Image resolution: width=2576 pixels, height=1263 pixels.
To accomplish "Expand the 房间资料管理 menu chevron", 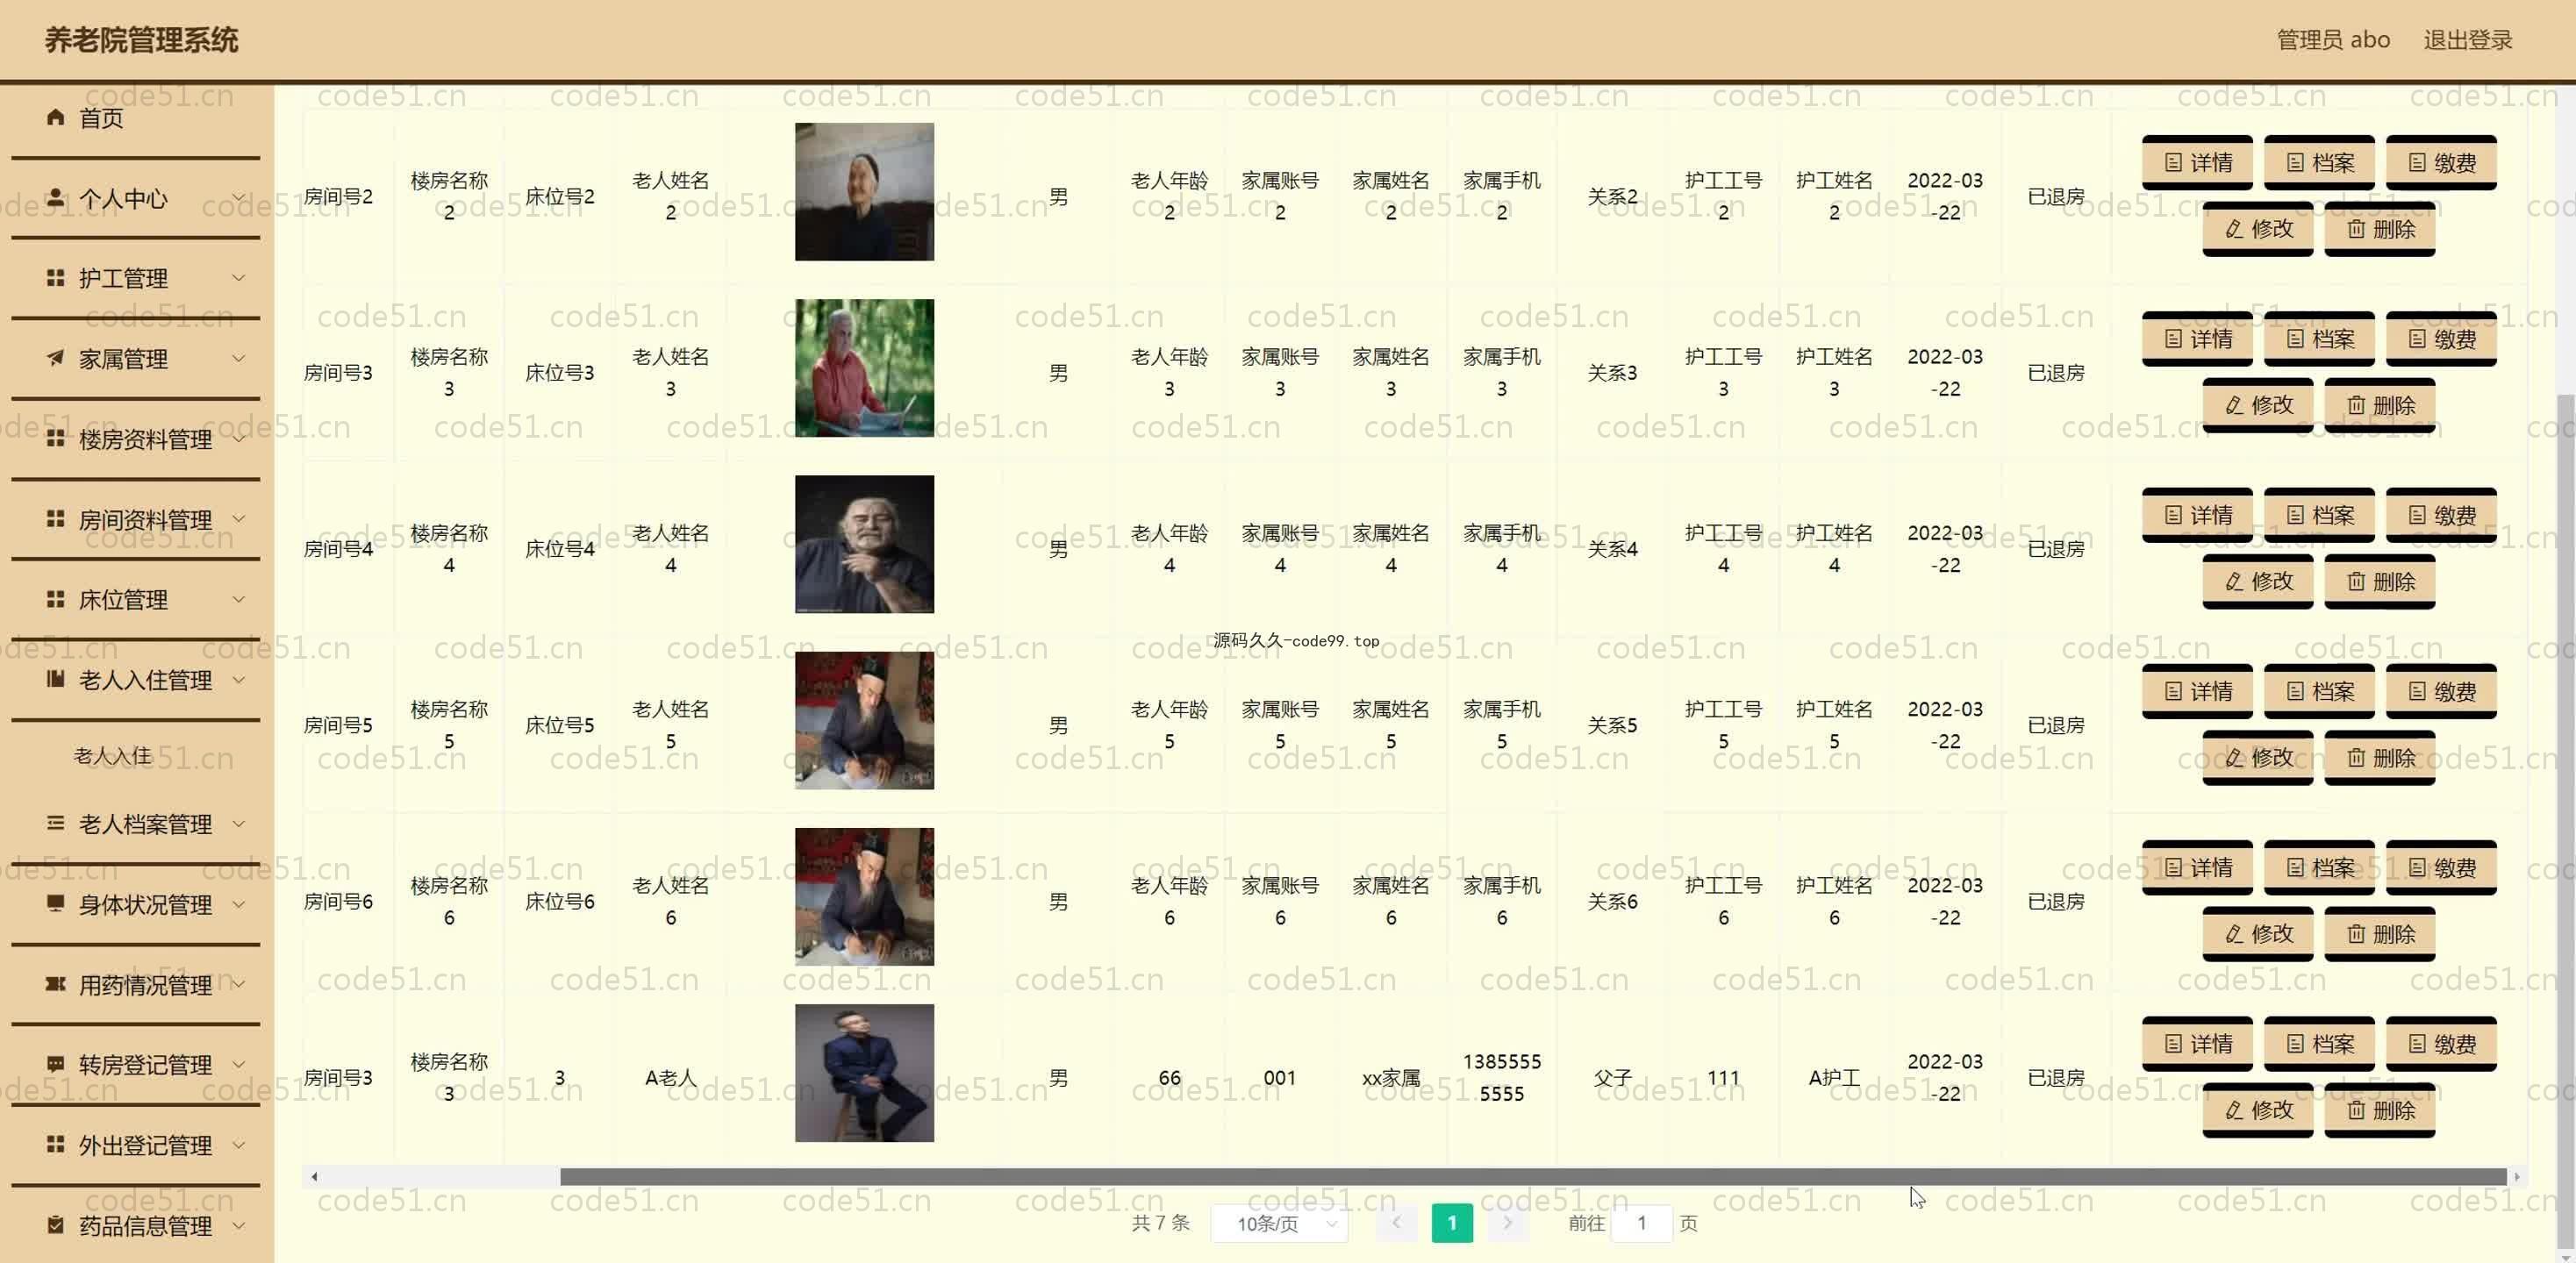I will coord(239,518).
